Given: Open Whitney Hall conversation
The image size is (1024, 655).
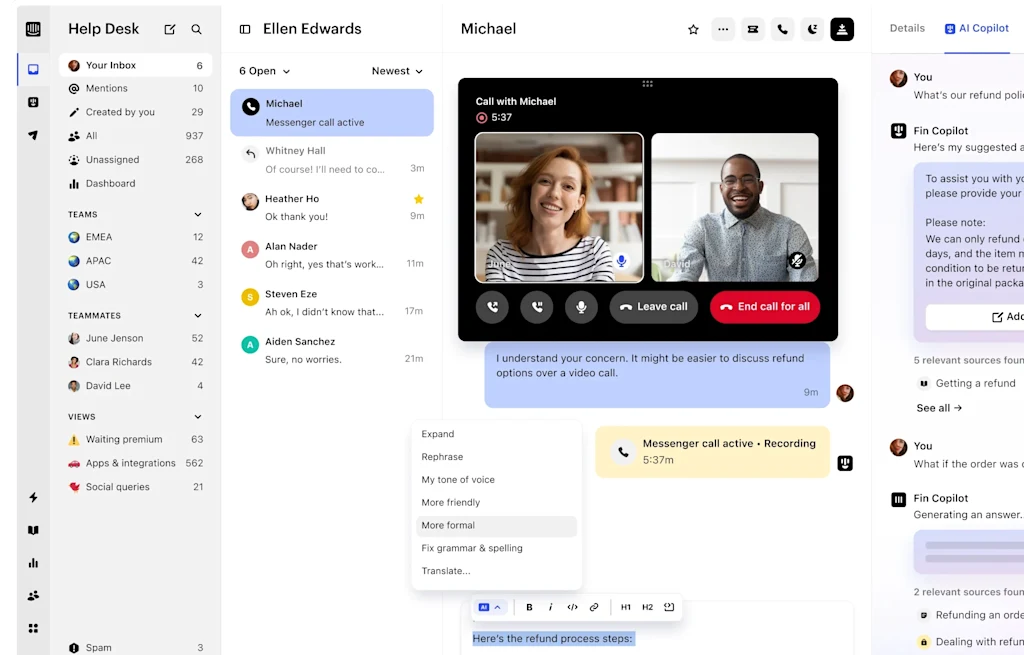Looking at the screenshot, I should (332, 160).
